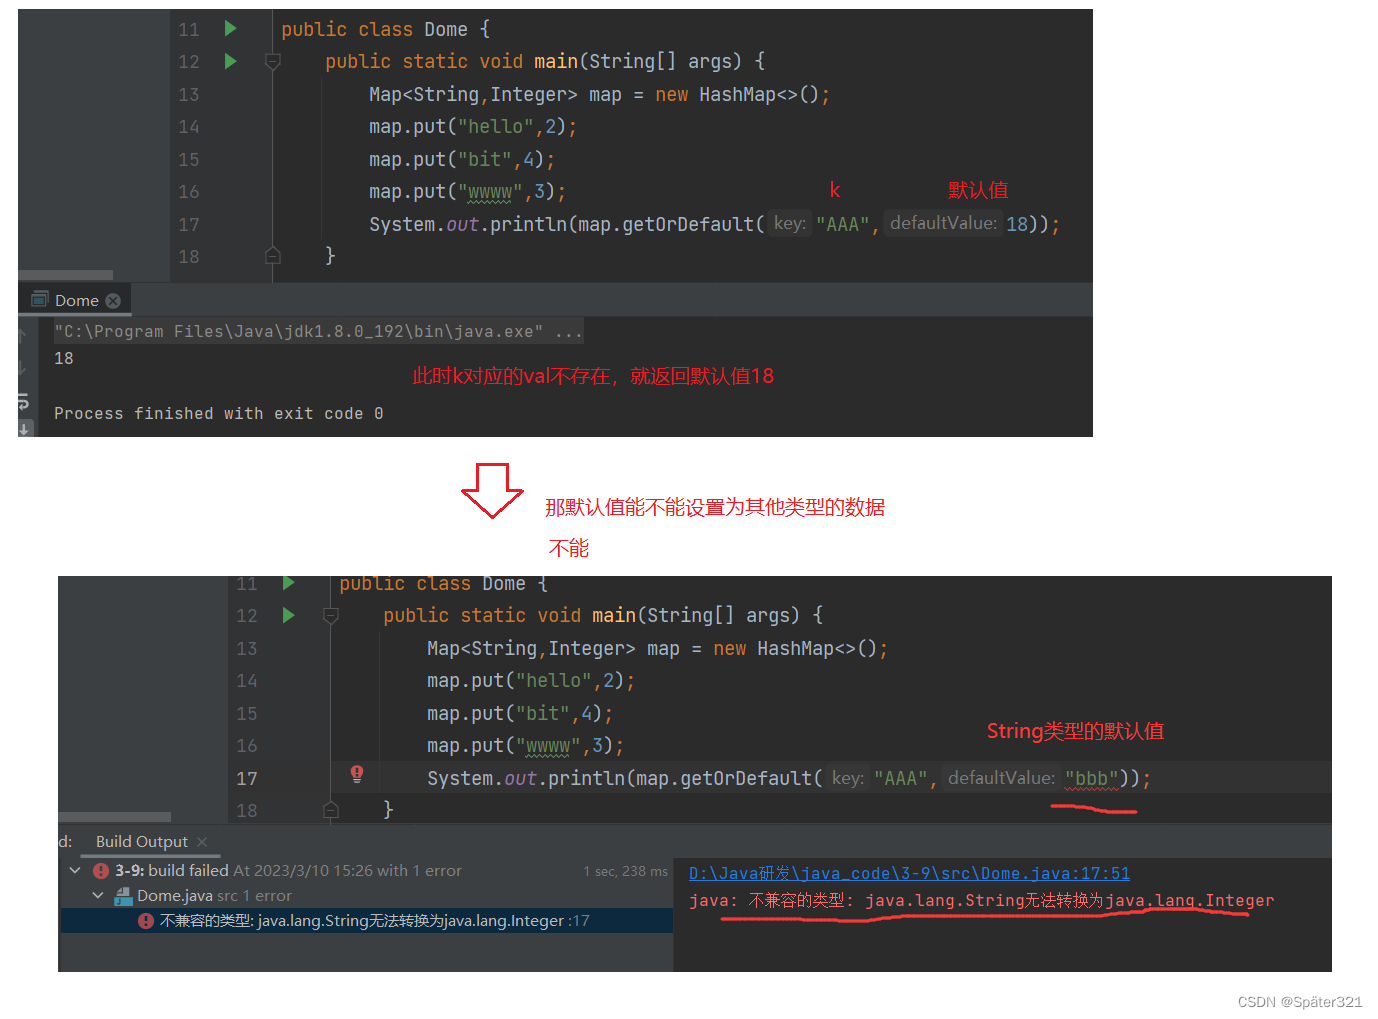Run main from line 12 arrow above Build Output
The image size is (1378, 1019).
click(x=288, y=615)
